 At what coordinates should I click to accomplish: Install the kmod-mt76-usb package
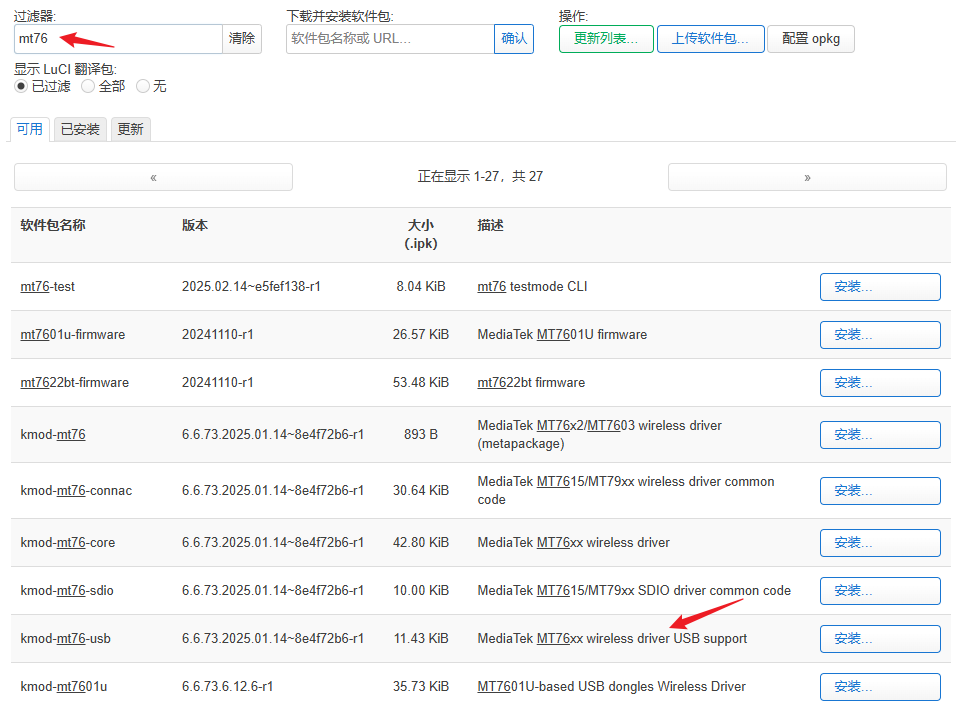coord(879,639)
